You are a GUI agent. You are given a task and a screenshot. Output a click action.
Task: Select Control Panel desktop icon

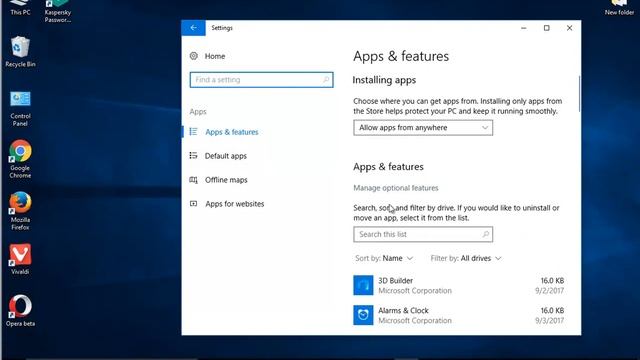[x=20, y=109]
